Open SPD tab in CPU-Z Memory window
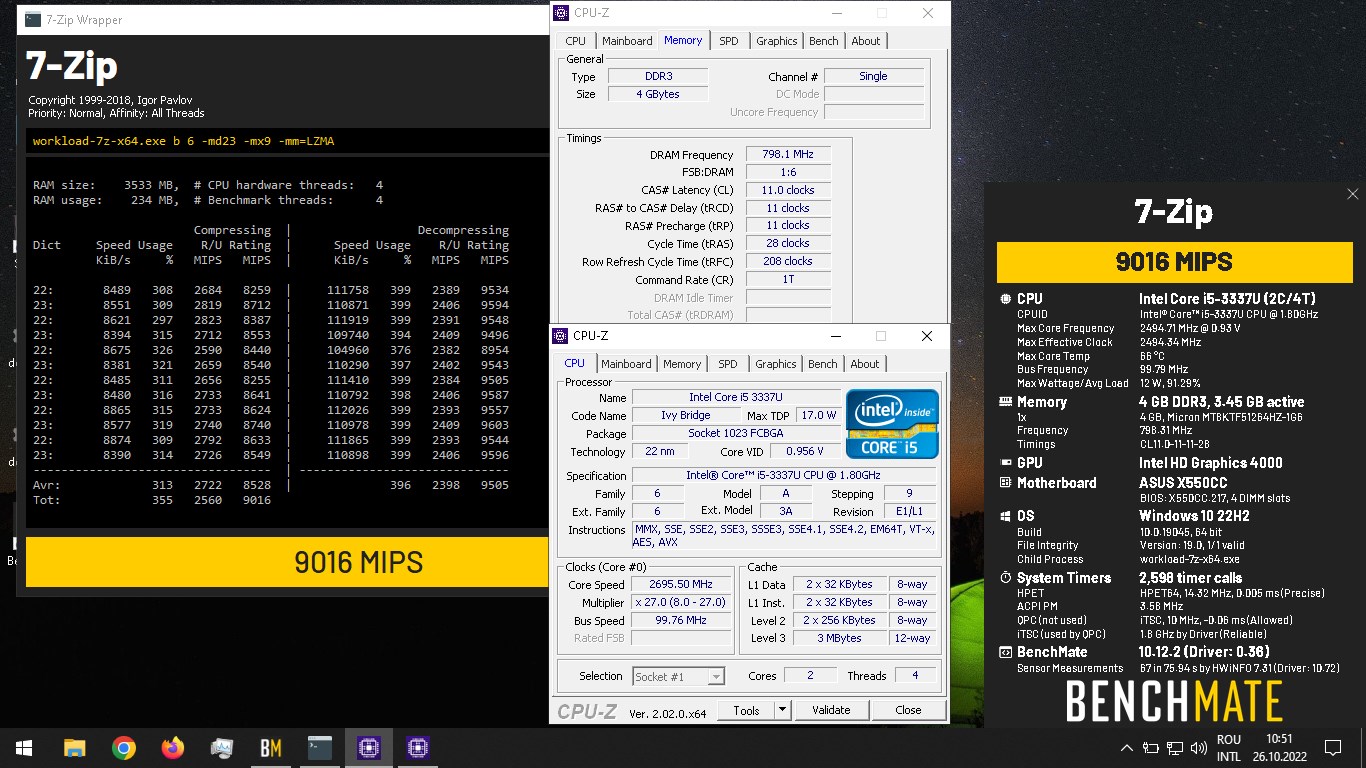This screenshot has height=768, width=1366. (x=729, y=41)
